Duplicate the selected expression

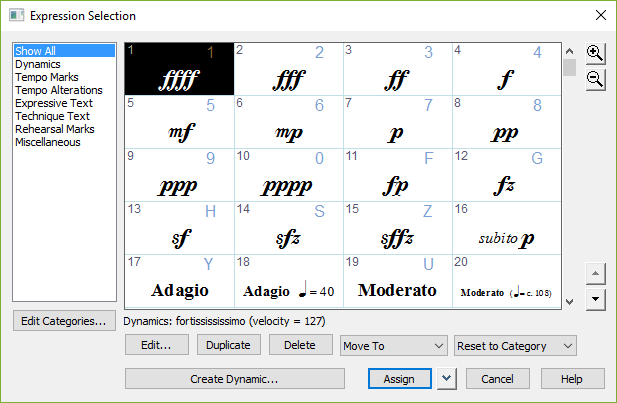click(229, 345)
